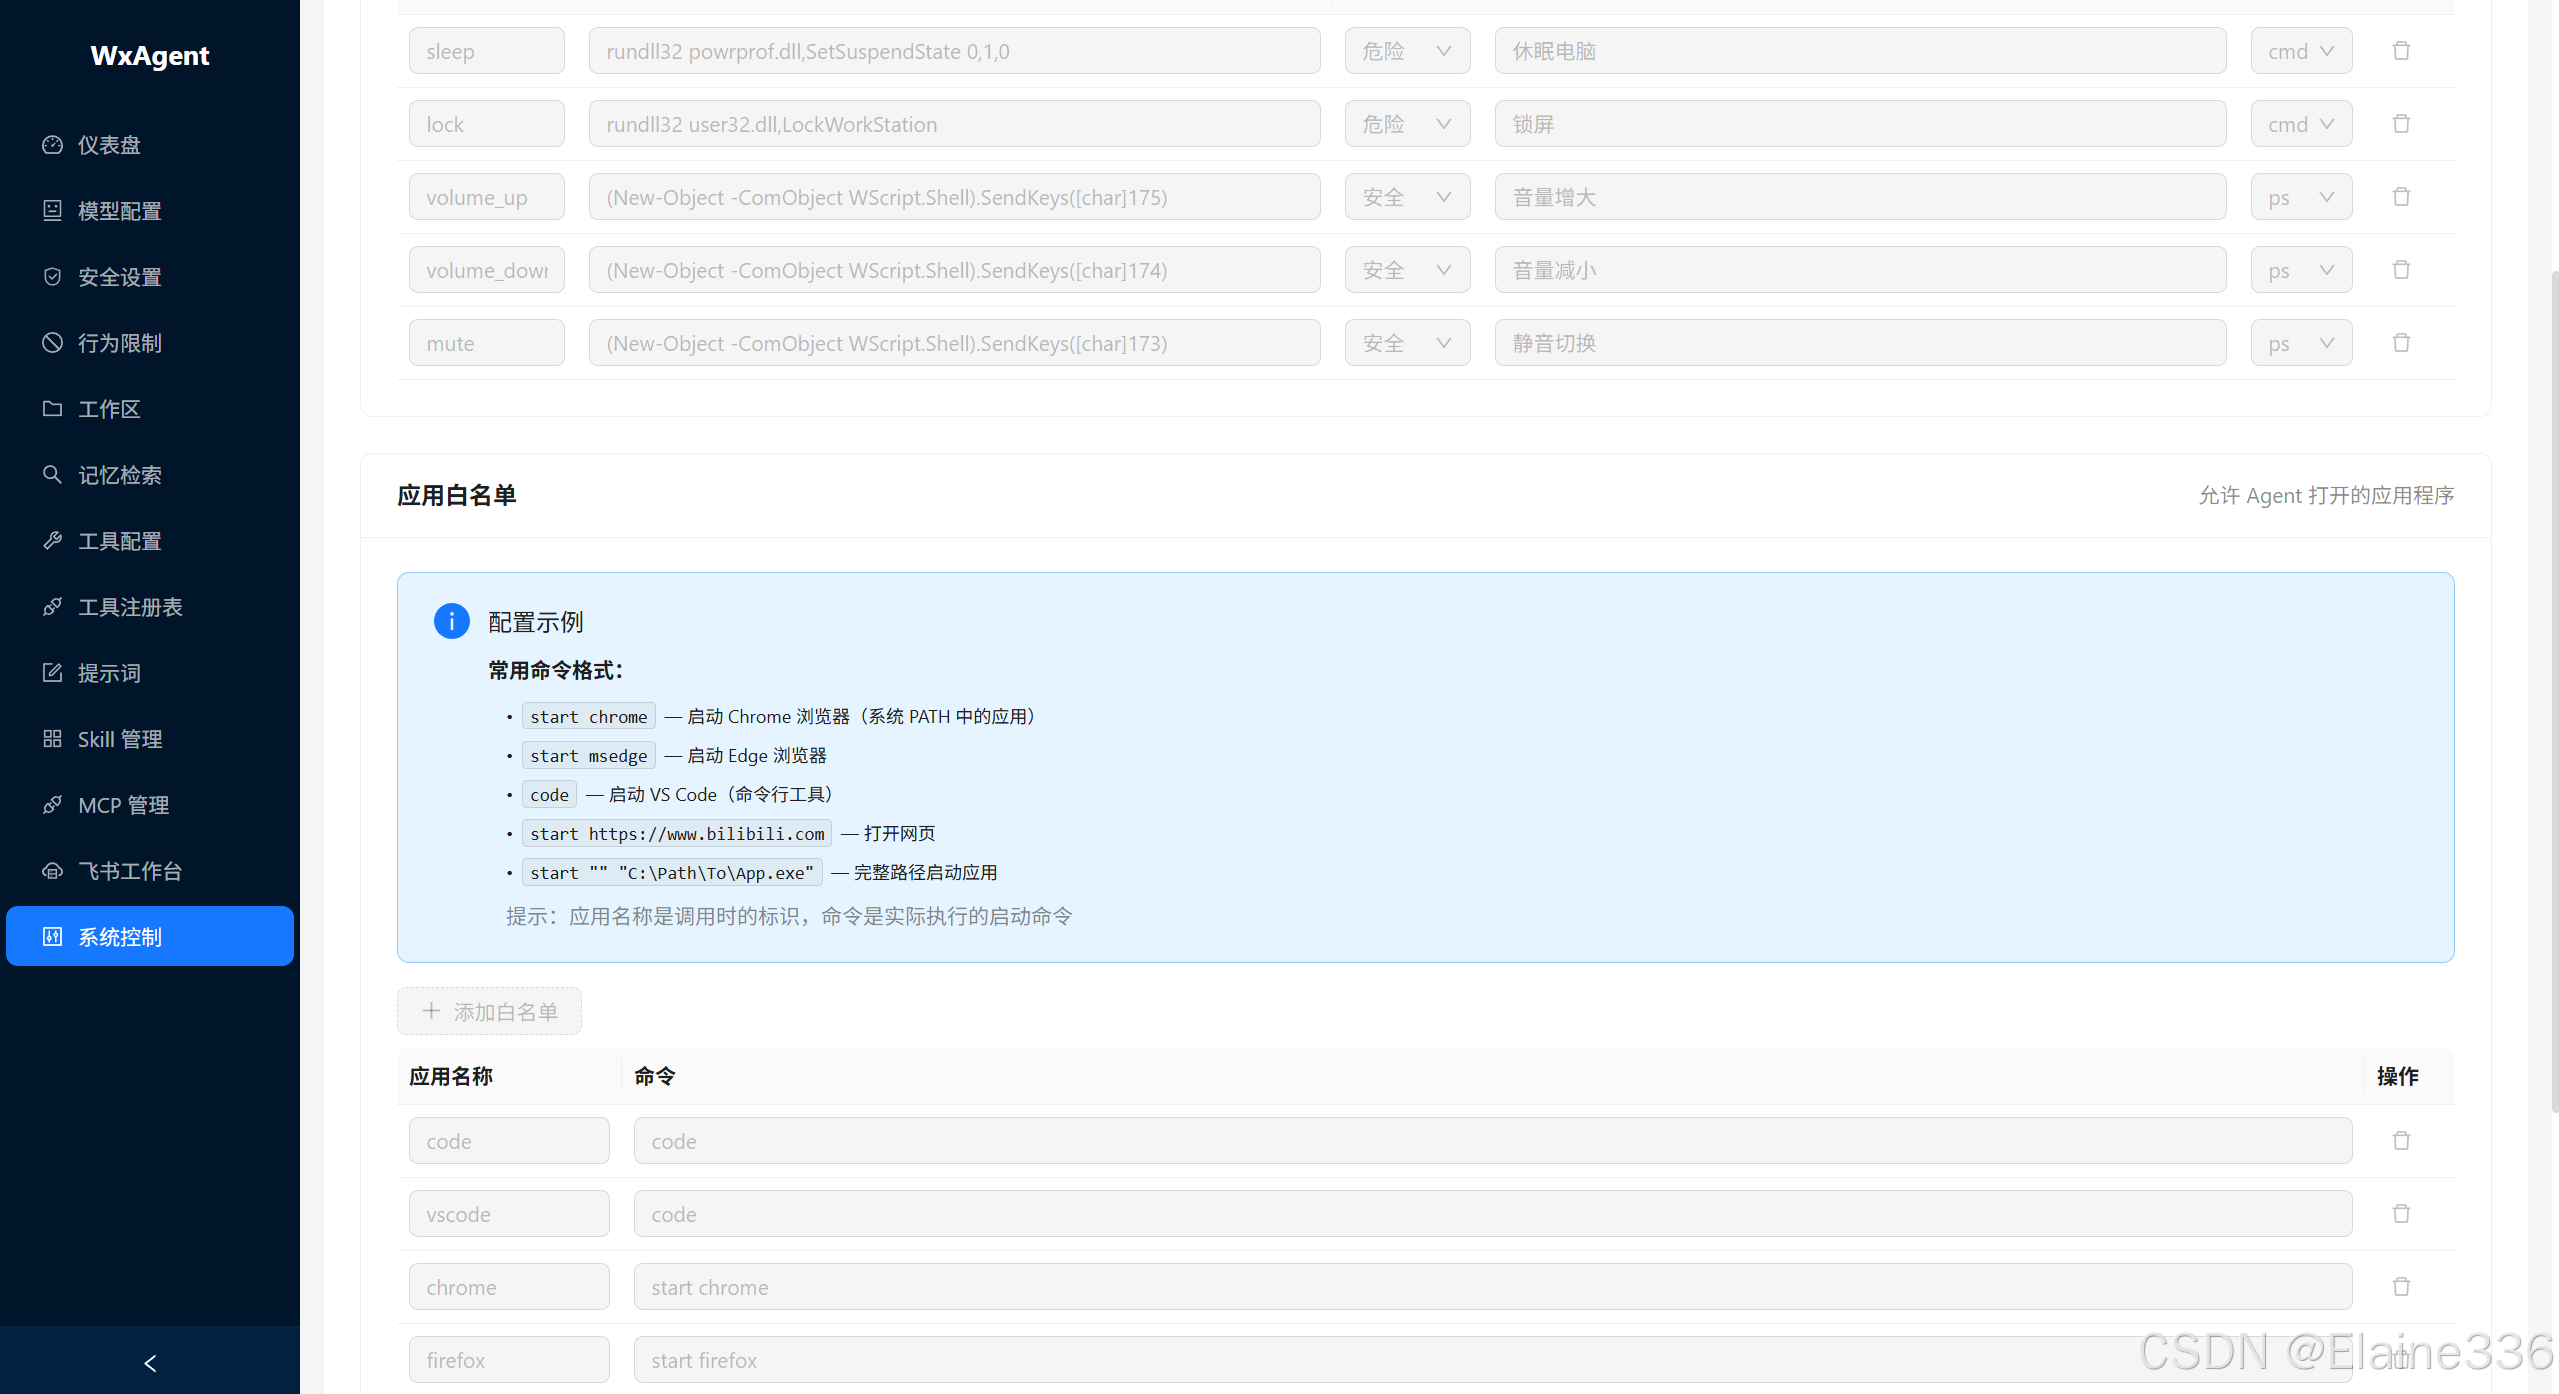Open risk level dropdown for volume_down
The height and width of the screenshot is (1394, 2559).
pos(1407,270)
